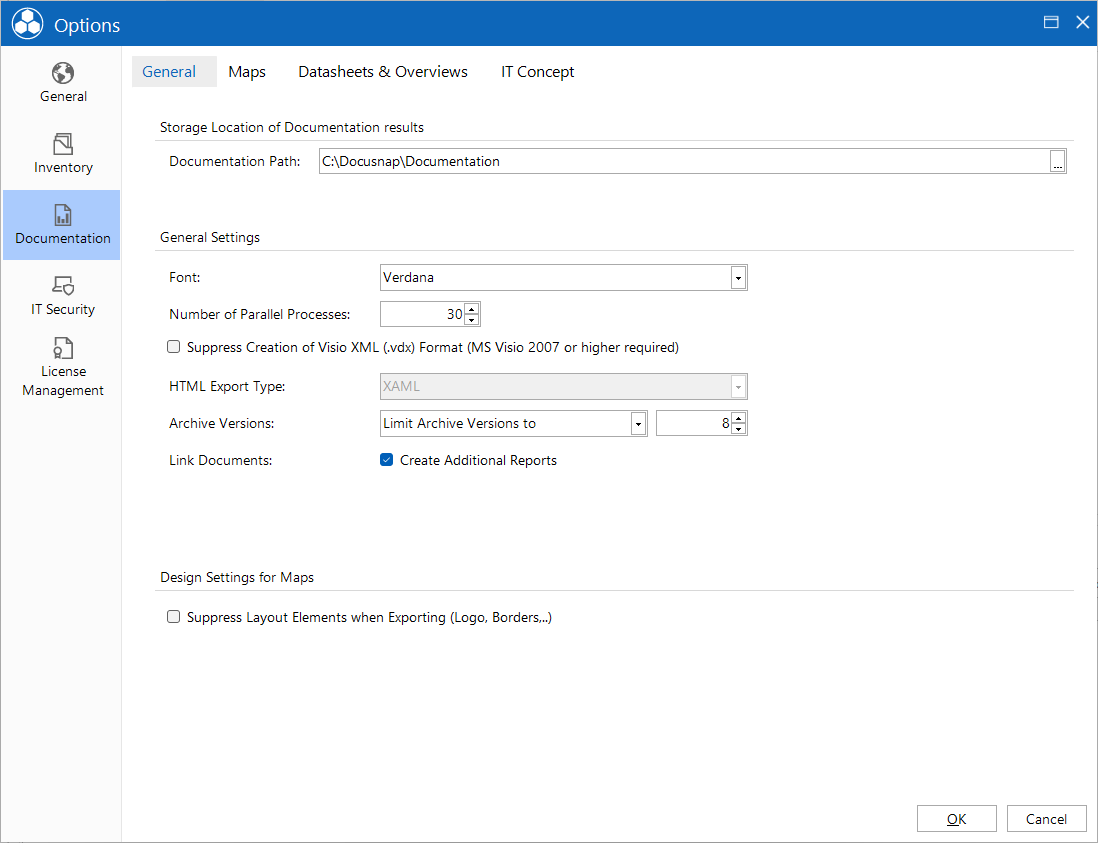Switch to Datasheets & Overviews tab
The width and height of the screenshot is (1098, 843).
click(x=383, y=71)
